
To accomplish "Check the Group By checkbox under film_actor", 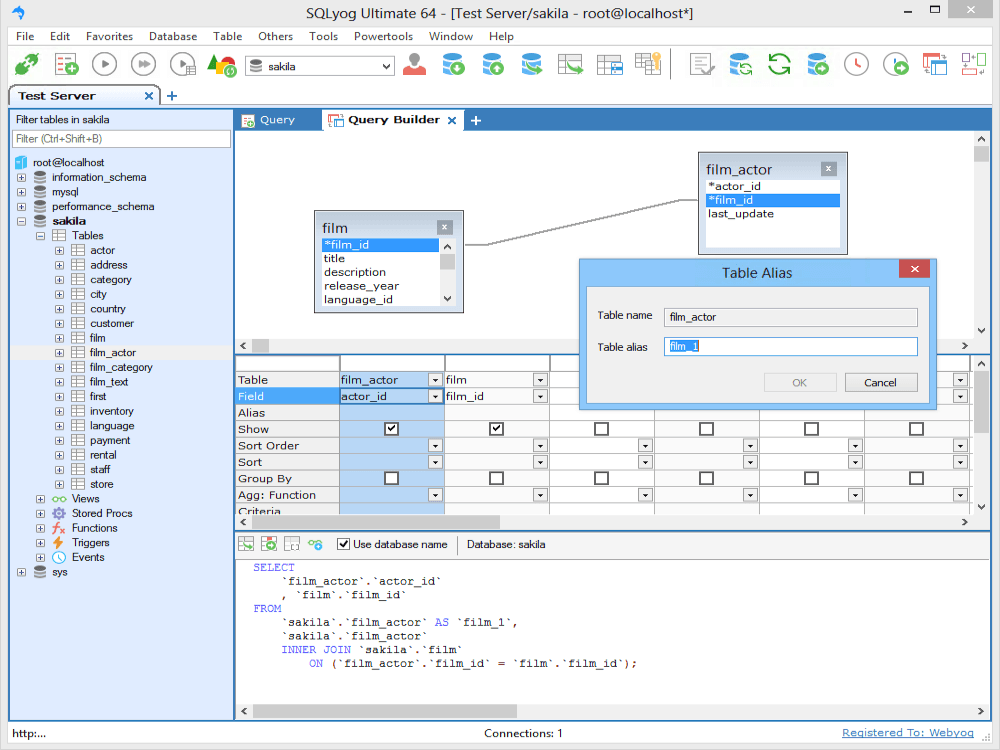I will (390, 478).
